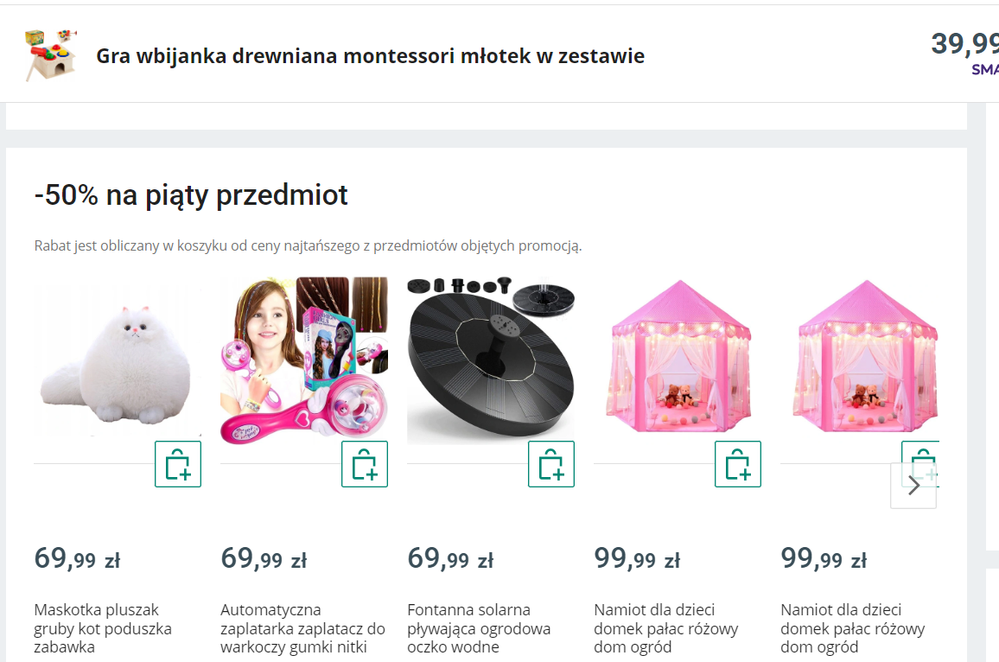
Task: Add first pink tent to cart
Action: click(738, 464)
